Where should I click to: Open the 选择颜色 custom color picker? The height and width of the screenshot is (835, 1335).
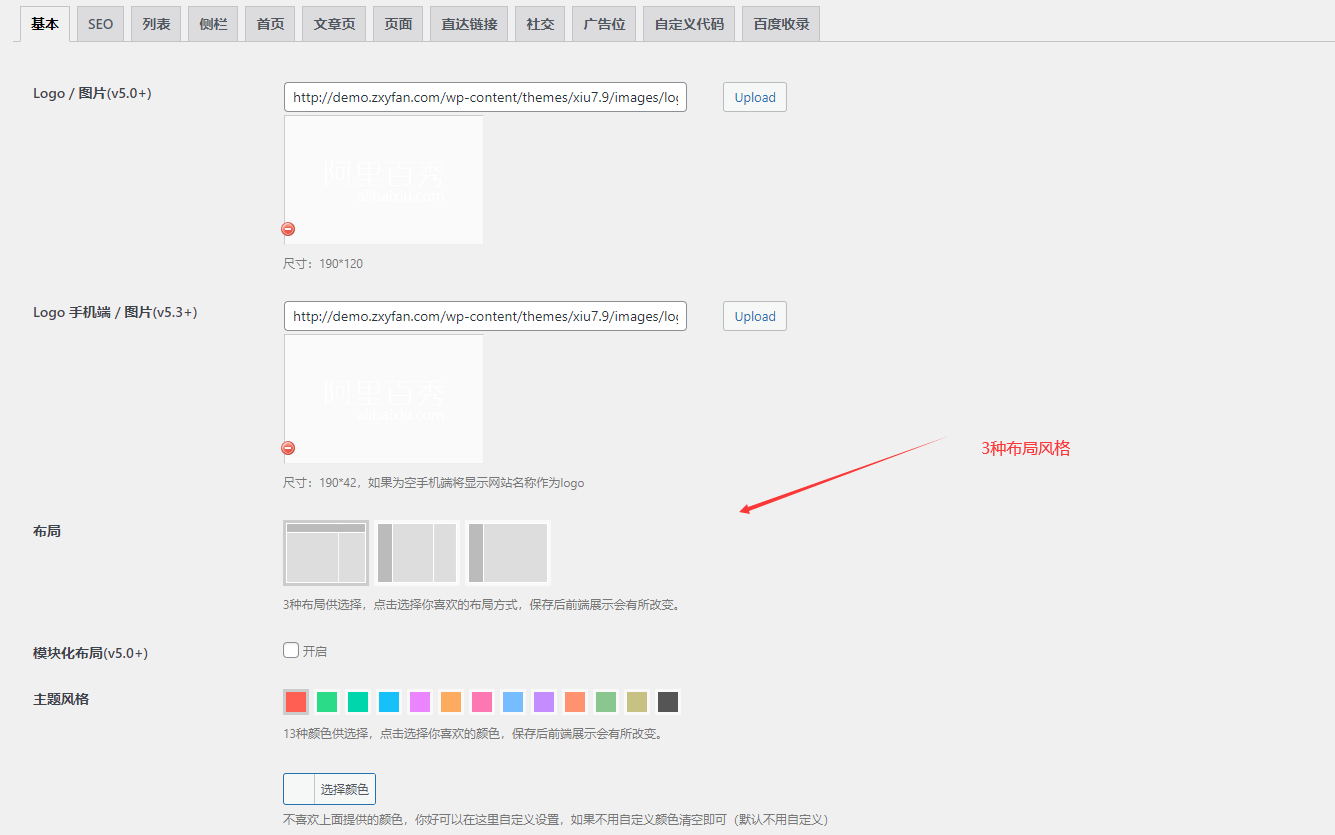[329, 789]
